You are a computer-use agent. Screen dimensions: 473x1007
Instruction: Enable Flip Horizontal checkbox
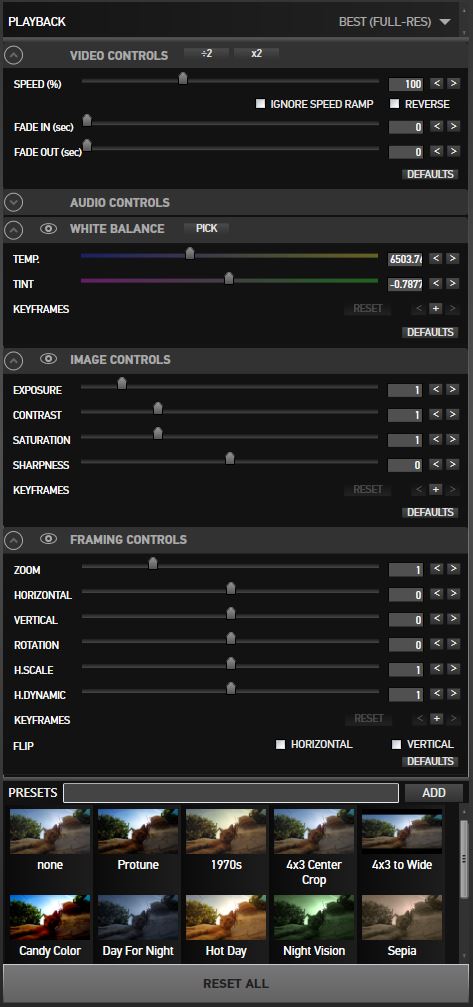[x=280, y=744]
